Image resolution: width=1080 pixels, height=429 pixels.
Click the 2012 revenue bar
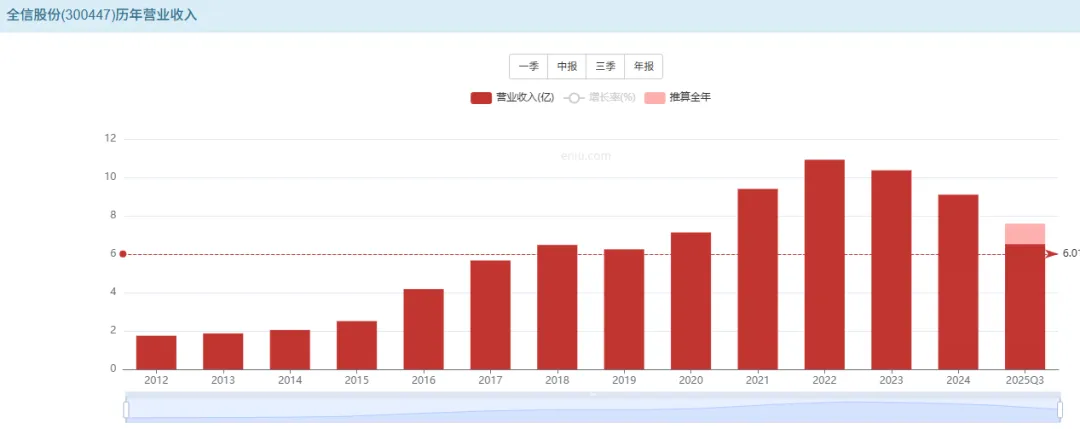156,353
